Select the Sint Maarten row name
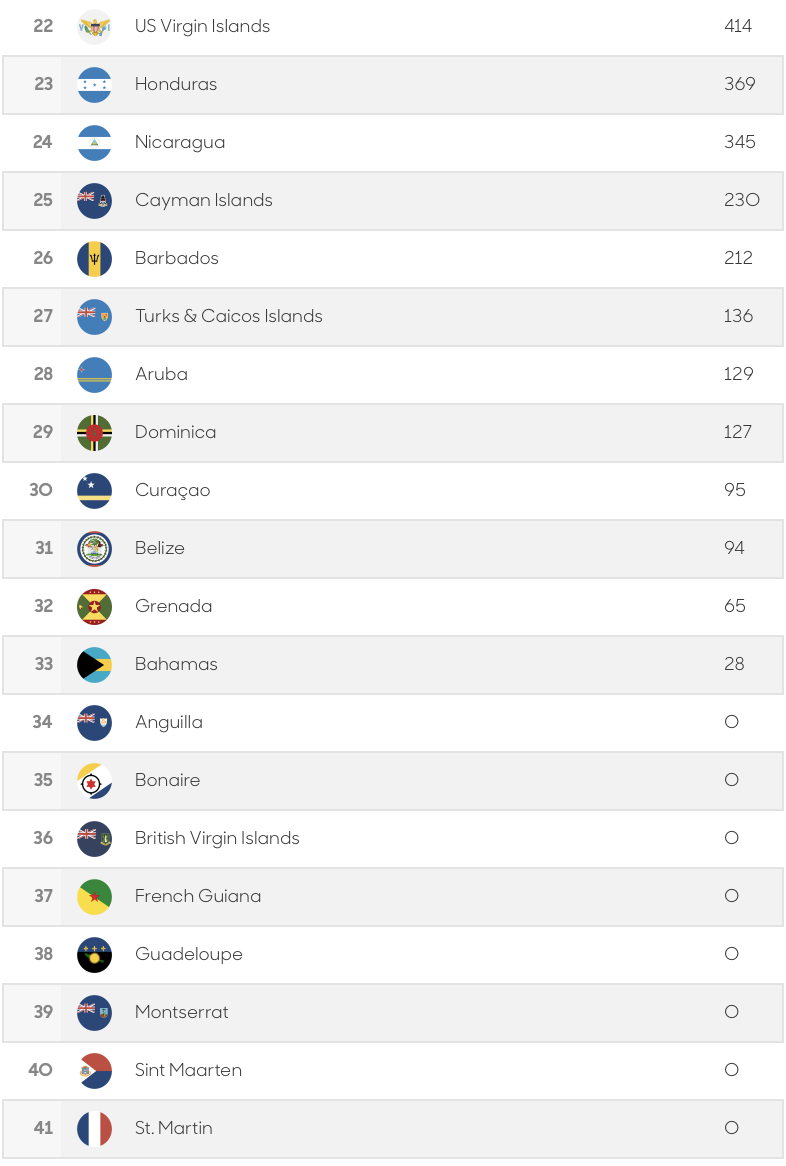Image resolution: width=786 pixels, height=1166 pixels. click(188, 1070)
